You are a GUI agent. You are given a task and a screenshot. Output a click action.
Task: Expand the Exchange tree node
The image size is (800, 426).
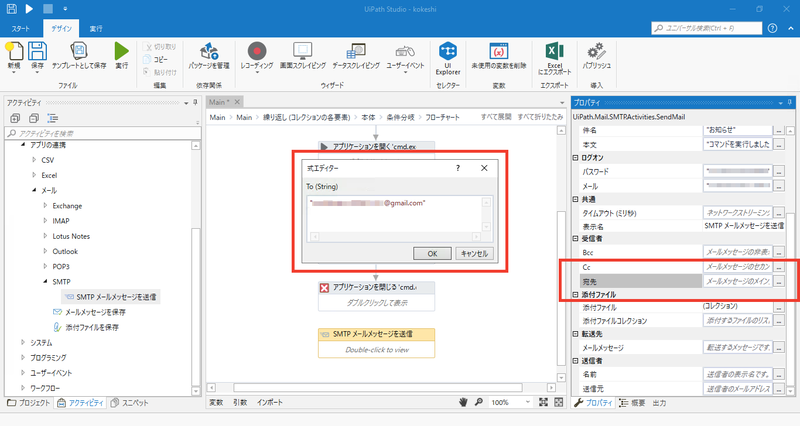pos(45,206)
